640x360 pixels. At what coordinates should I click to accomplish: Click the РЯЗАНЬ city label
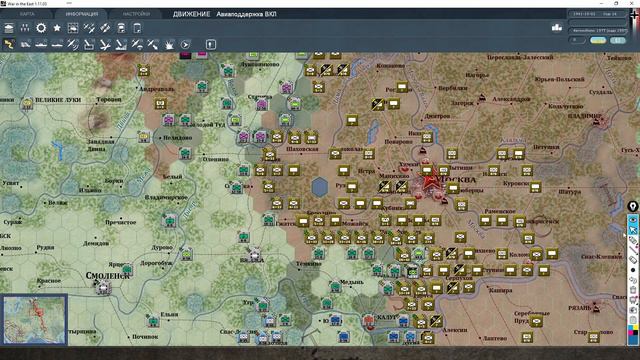(x=581, y=308)
